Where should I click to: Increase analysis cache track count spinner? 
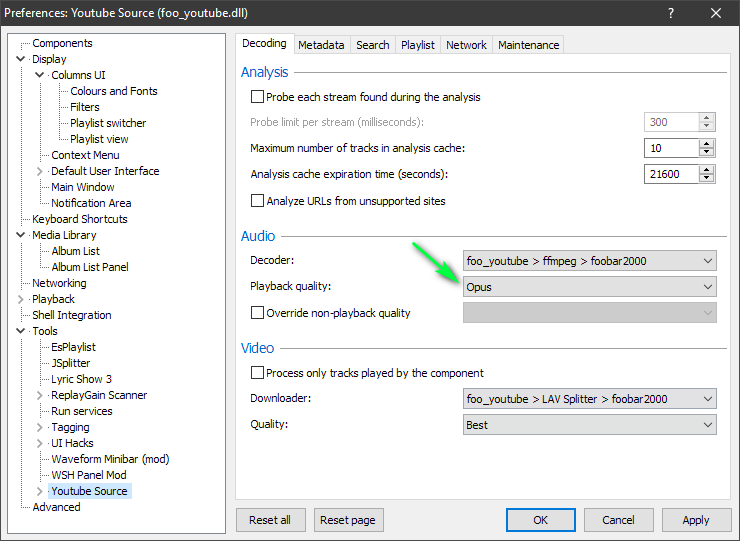707,143
